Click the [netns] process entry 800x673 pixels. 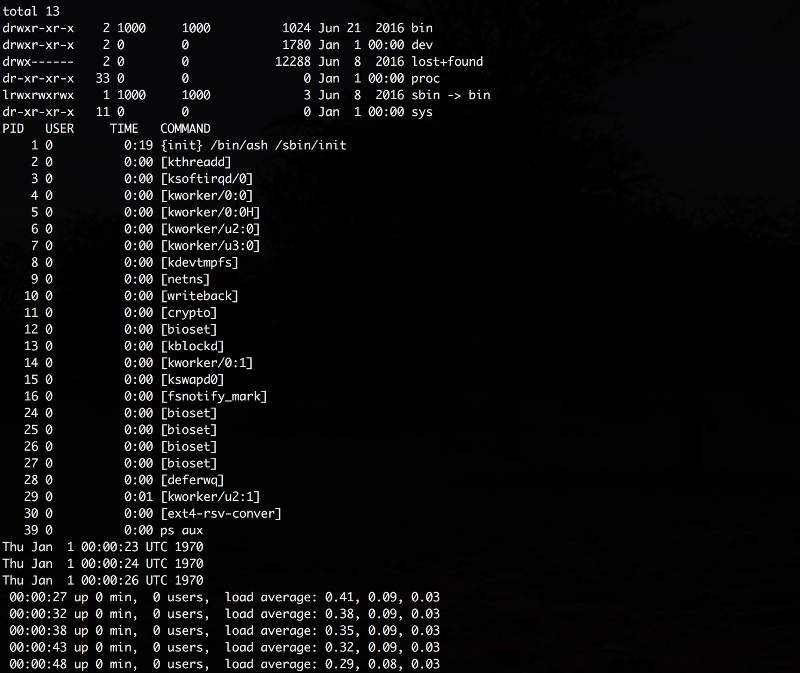pyautogui.click(x=185, y=279)
